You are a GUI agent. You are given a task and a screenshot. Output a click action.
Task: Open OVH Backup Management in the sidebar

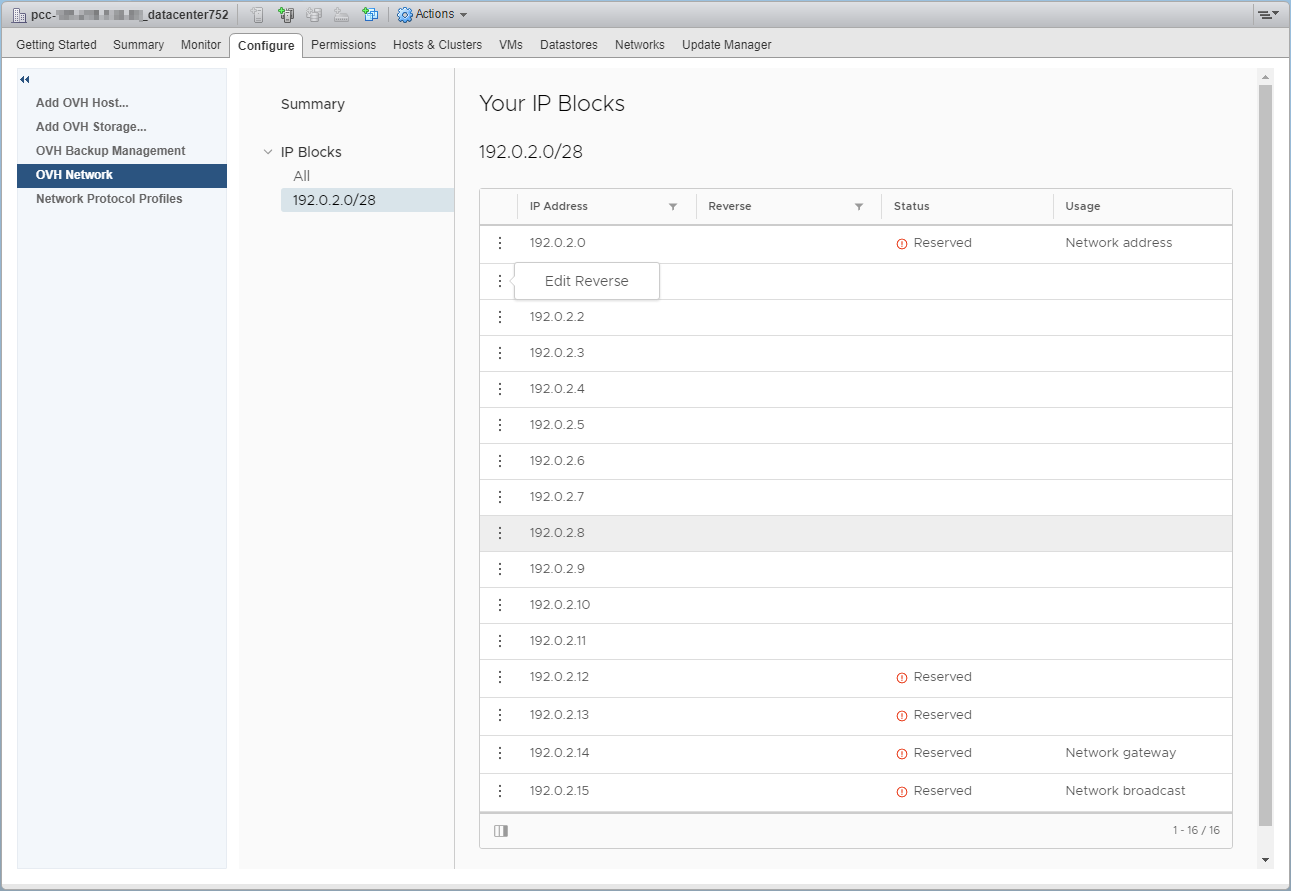[110, 151]
